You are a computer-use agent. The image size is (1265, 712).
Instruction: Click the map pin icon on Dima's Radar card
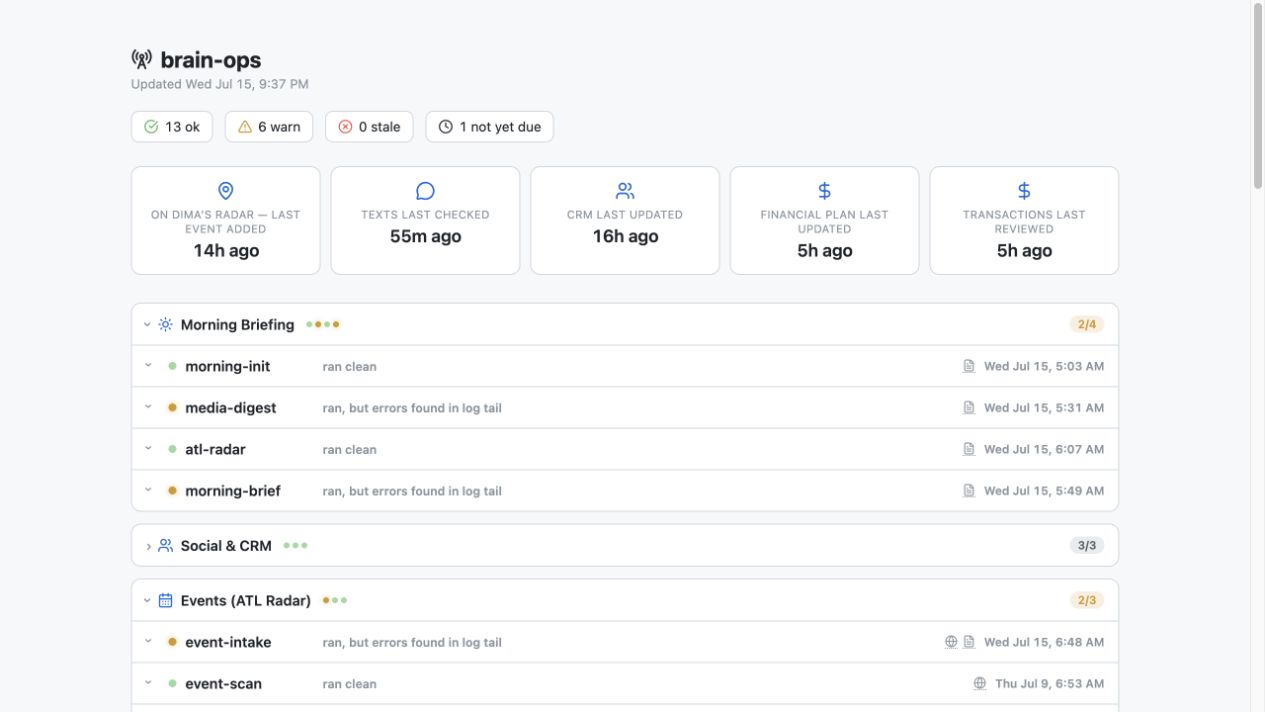pos(226,190)
